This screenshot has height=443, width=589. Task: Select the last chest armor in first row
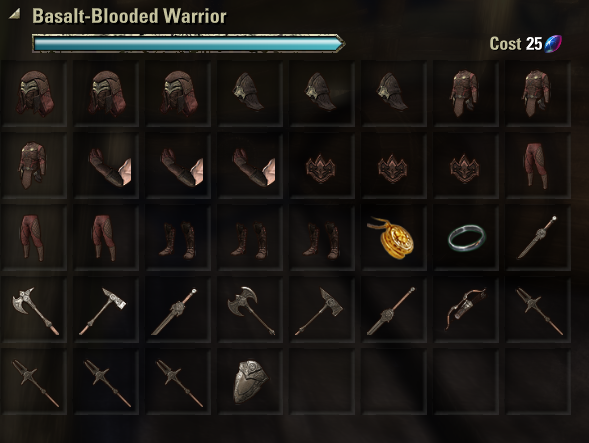538,93
